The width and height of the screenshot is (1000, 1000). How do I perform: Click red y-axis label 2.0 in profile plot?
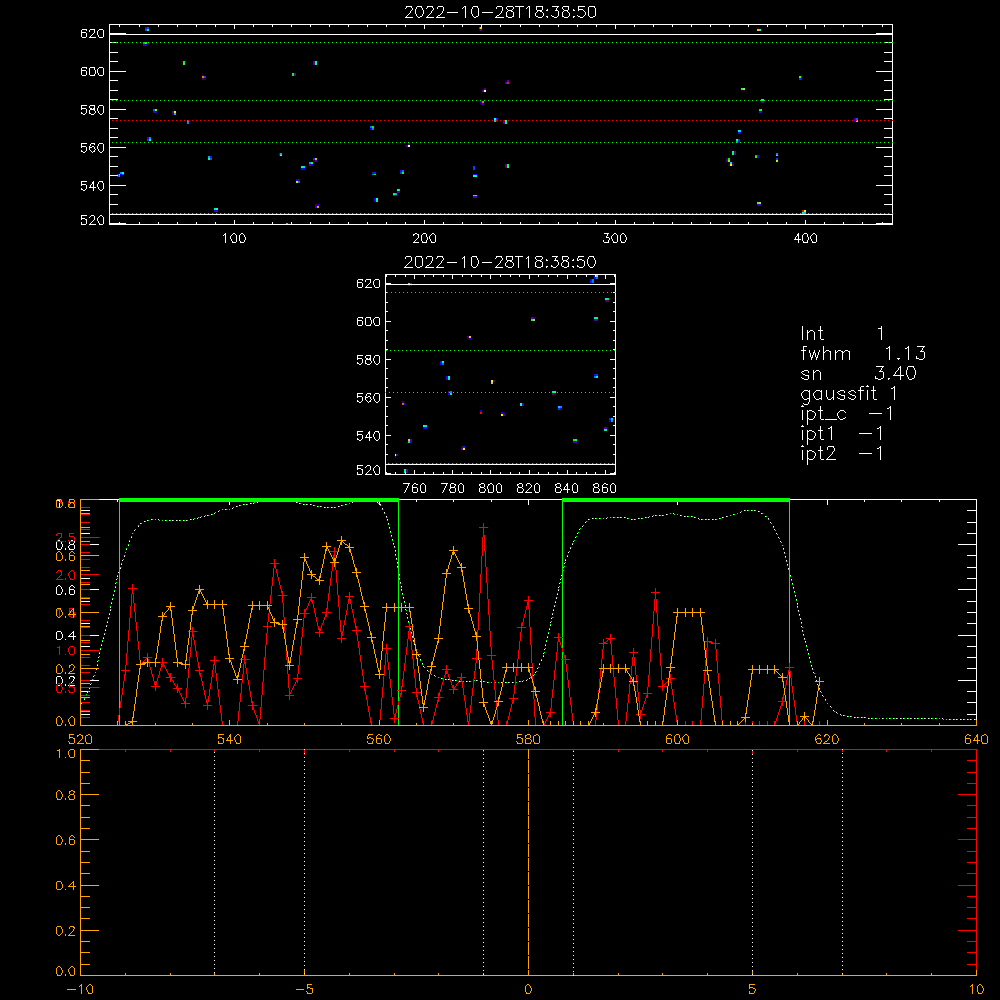click(65, 575)
